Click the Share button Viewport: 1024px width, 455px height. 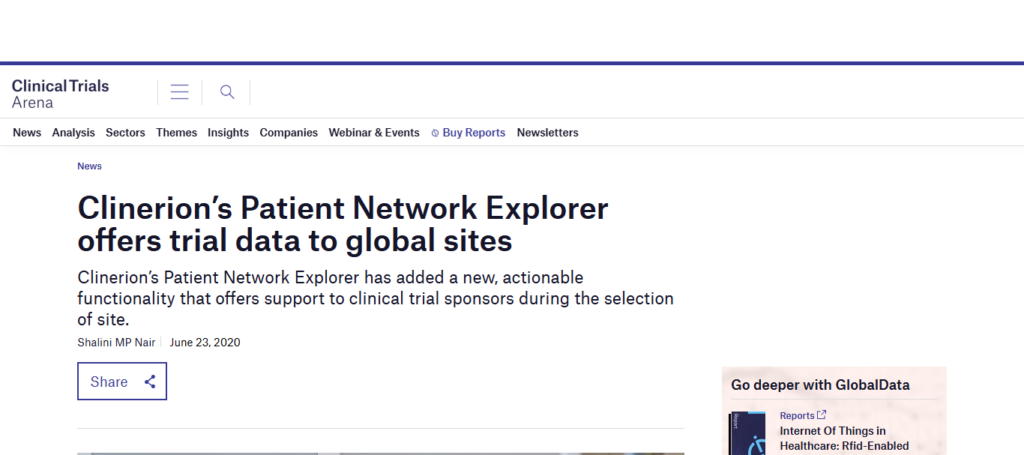122,381
